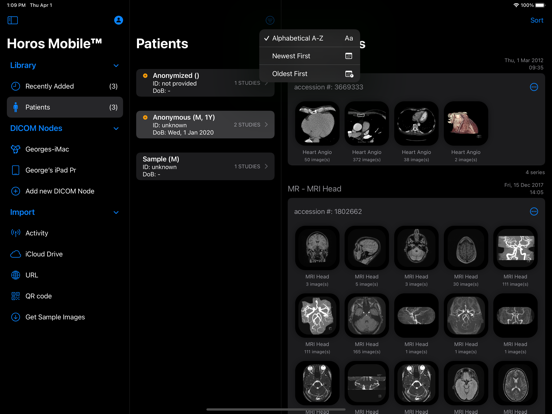Select Newest First sort option
552x414 pixels.
(309, 56)
